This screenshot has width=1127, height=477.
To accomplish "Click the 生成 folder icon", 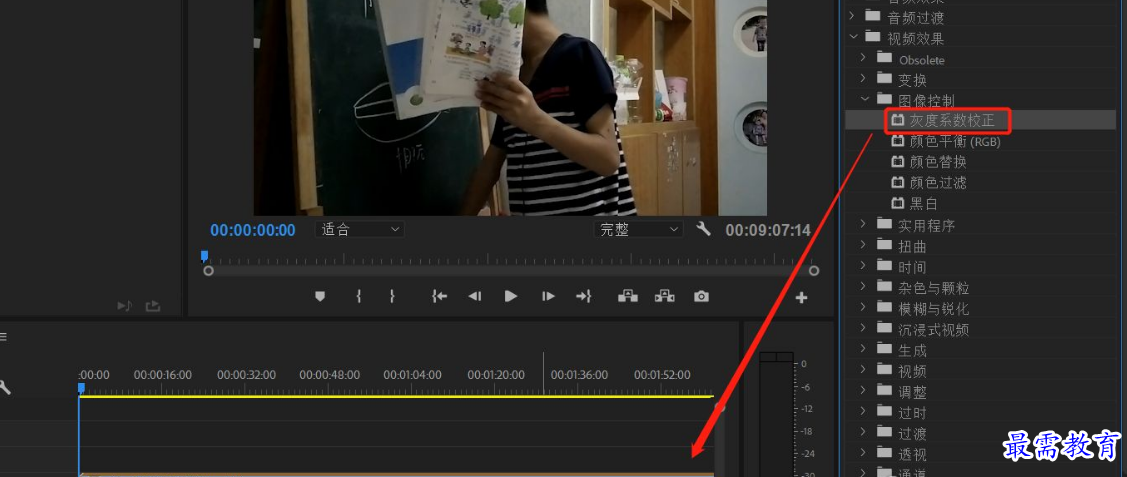I will [884, 350].
